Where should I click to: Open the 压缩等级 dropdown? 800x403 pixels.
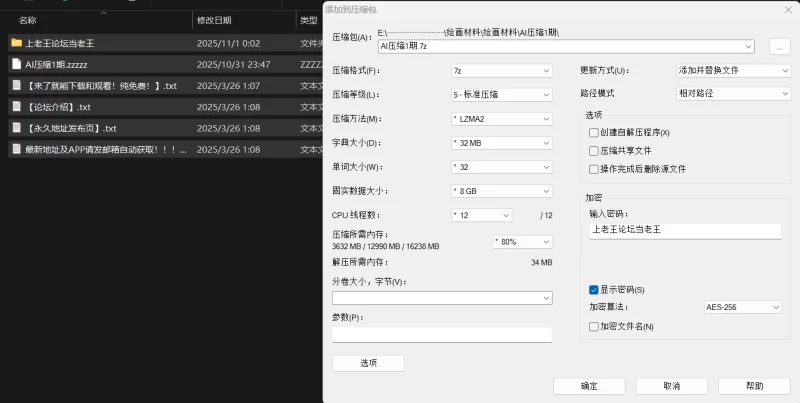coord(502,94)
